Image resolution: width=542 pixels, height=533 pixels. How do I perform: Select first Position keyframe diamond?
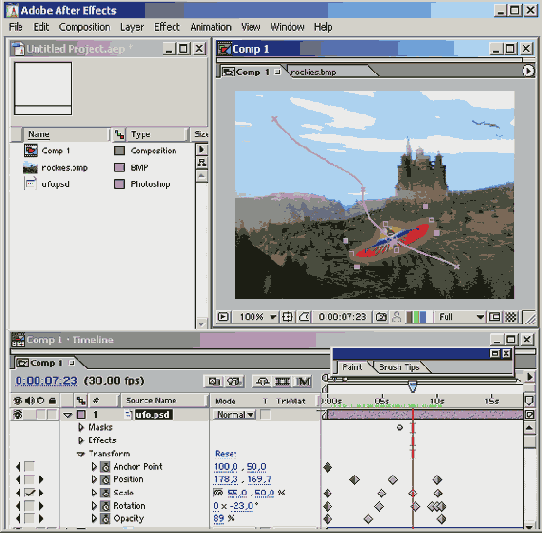coord(354,480)
